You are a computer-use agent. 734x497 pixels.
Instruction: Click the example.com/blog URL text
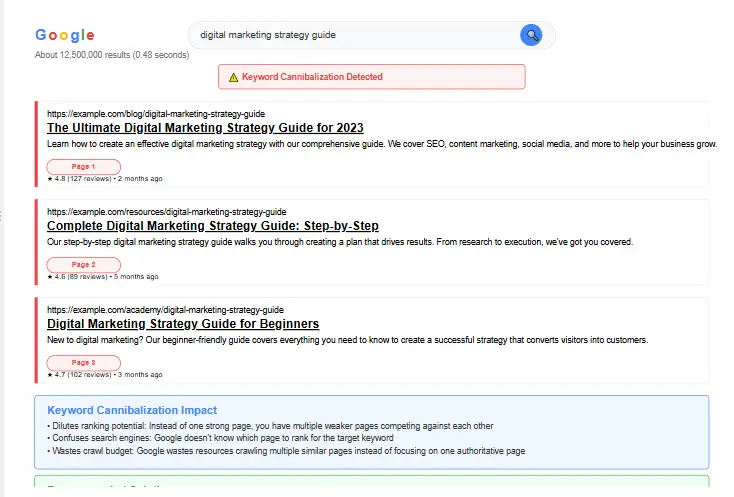click(156, 114)
